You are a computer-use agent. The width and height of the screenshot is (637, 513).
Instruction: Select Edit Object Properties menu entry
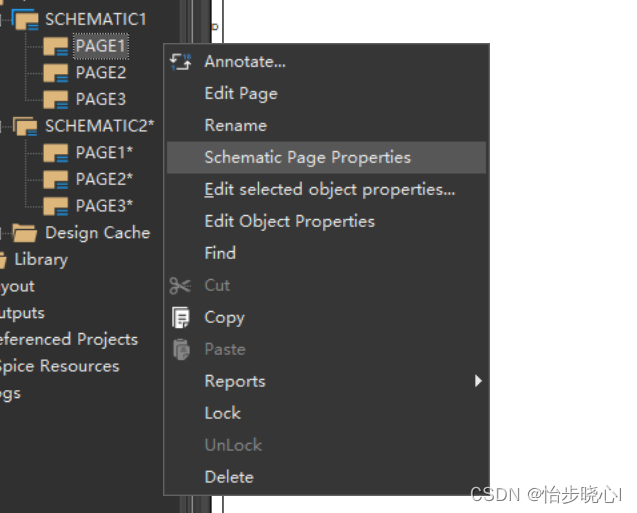tap(289, 221)
